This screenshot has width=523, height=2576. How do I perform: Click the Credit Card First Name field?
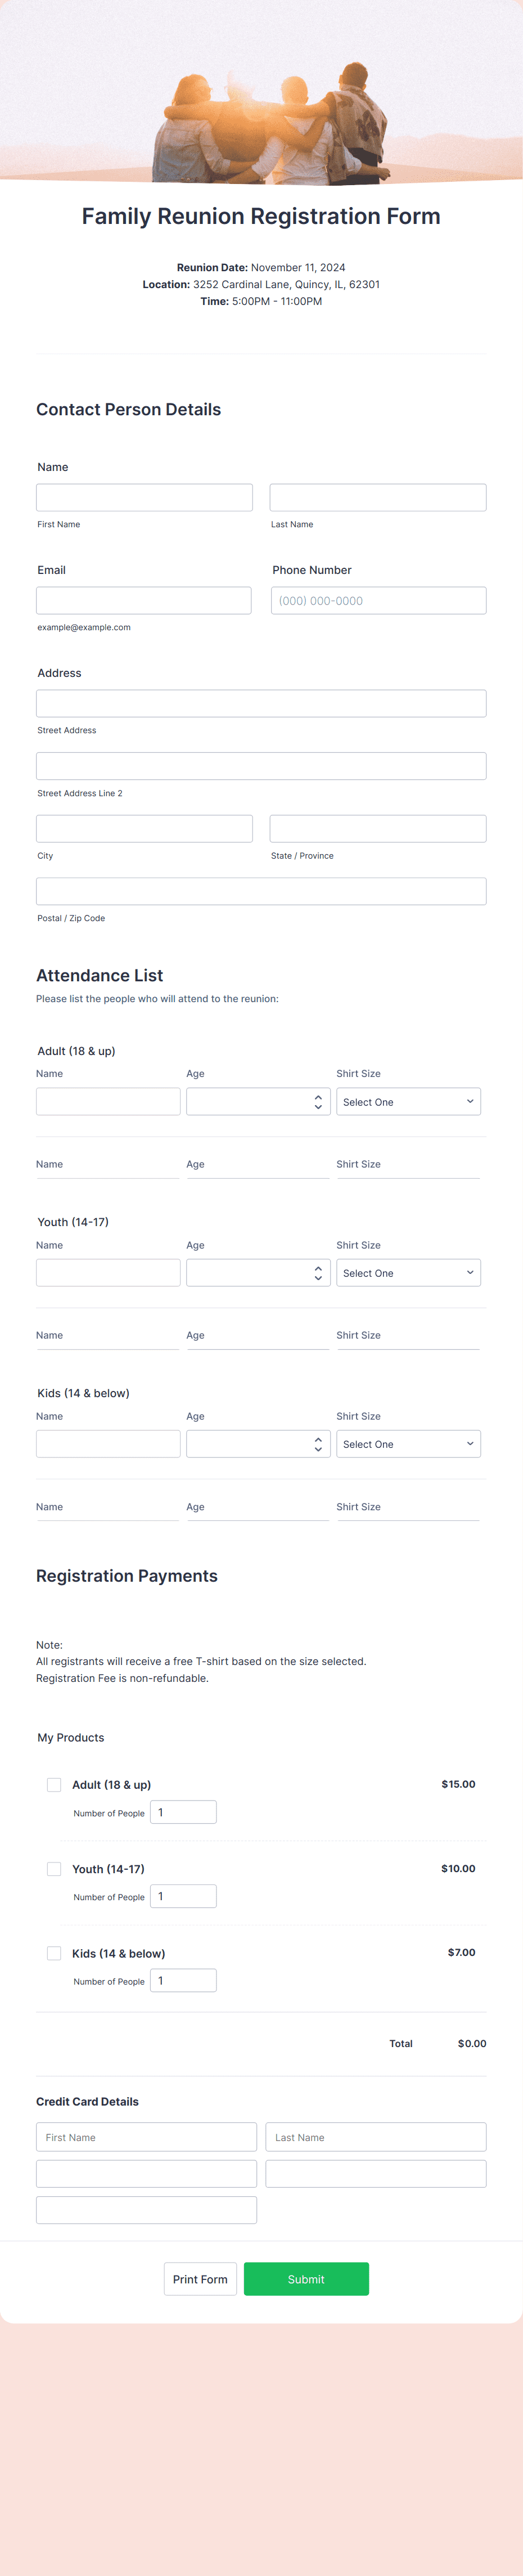(x=146, y=2137)
